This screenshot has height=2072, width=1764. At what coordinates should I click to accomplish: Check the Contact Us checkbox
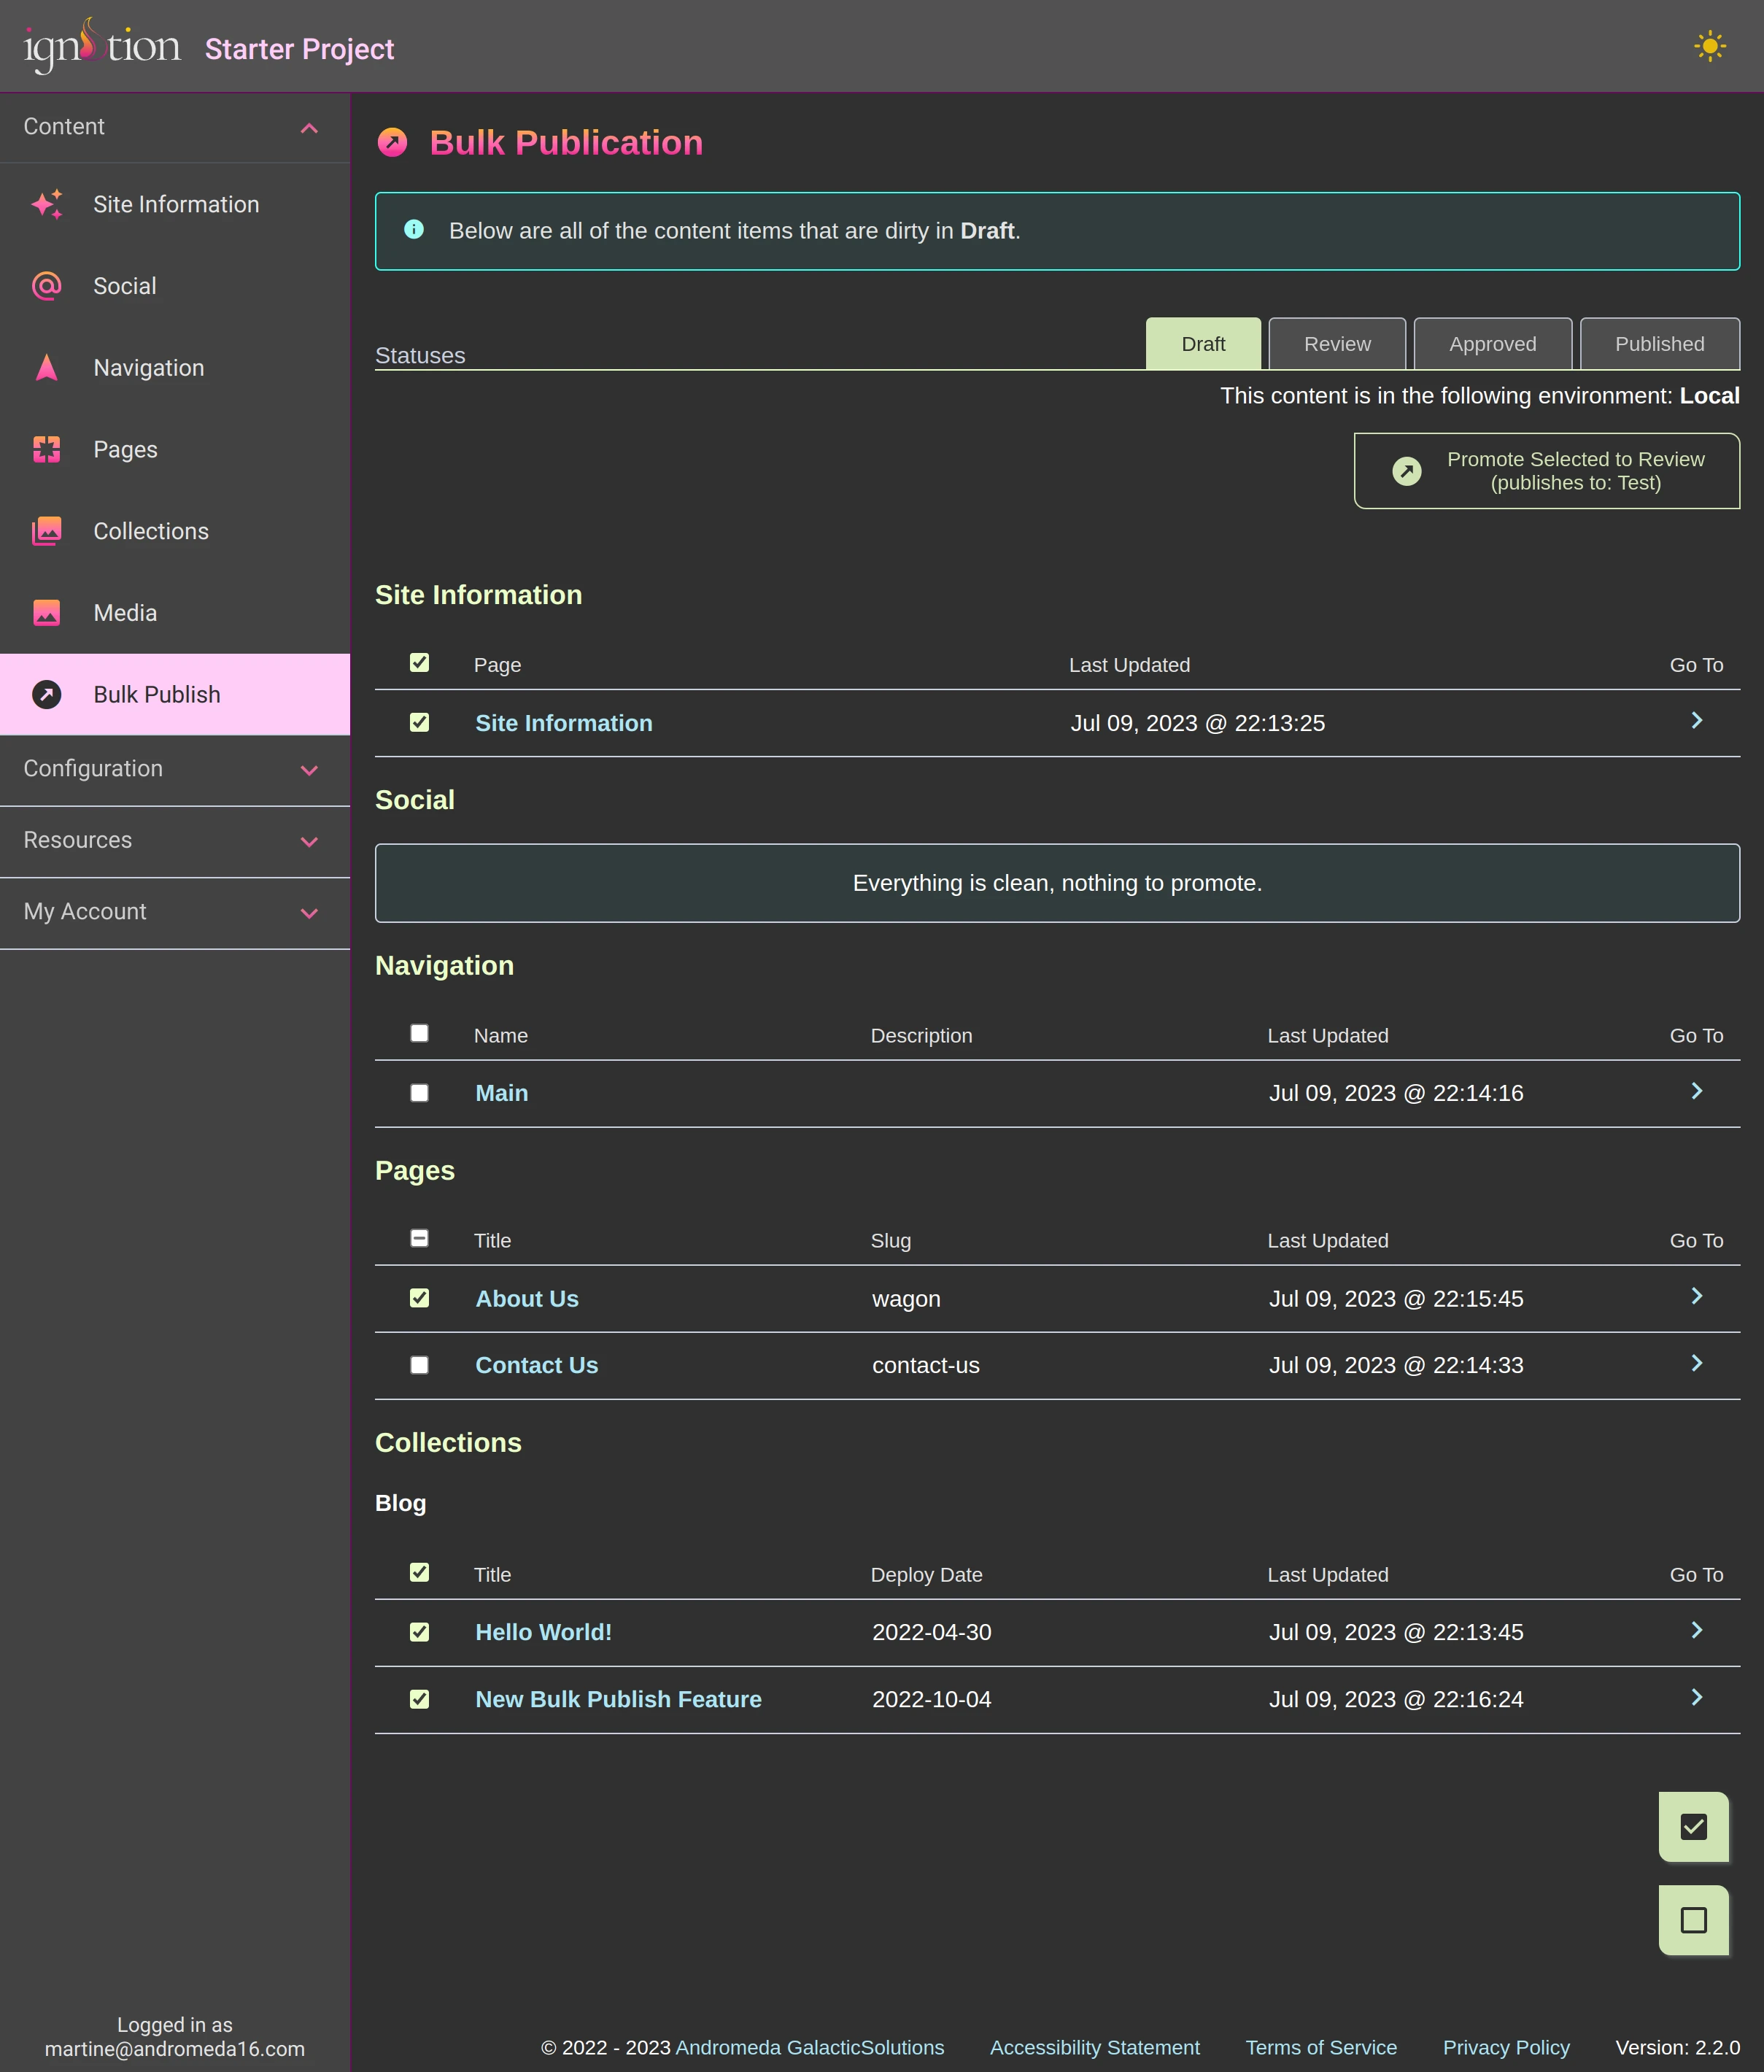coord(420,1366)
